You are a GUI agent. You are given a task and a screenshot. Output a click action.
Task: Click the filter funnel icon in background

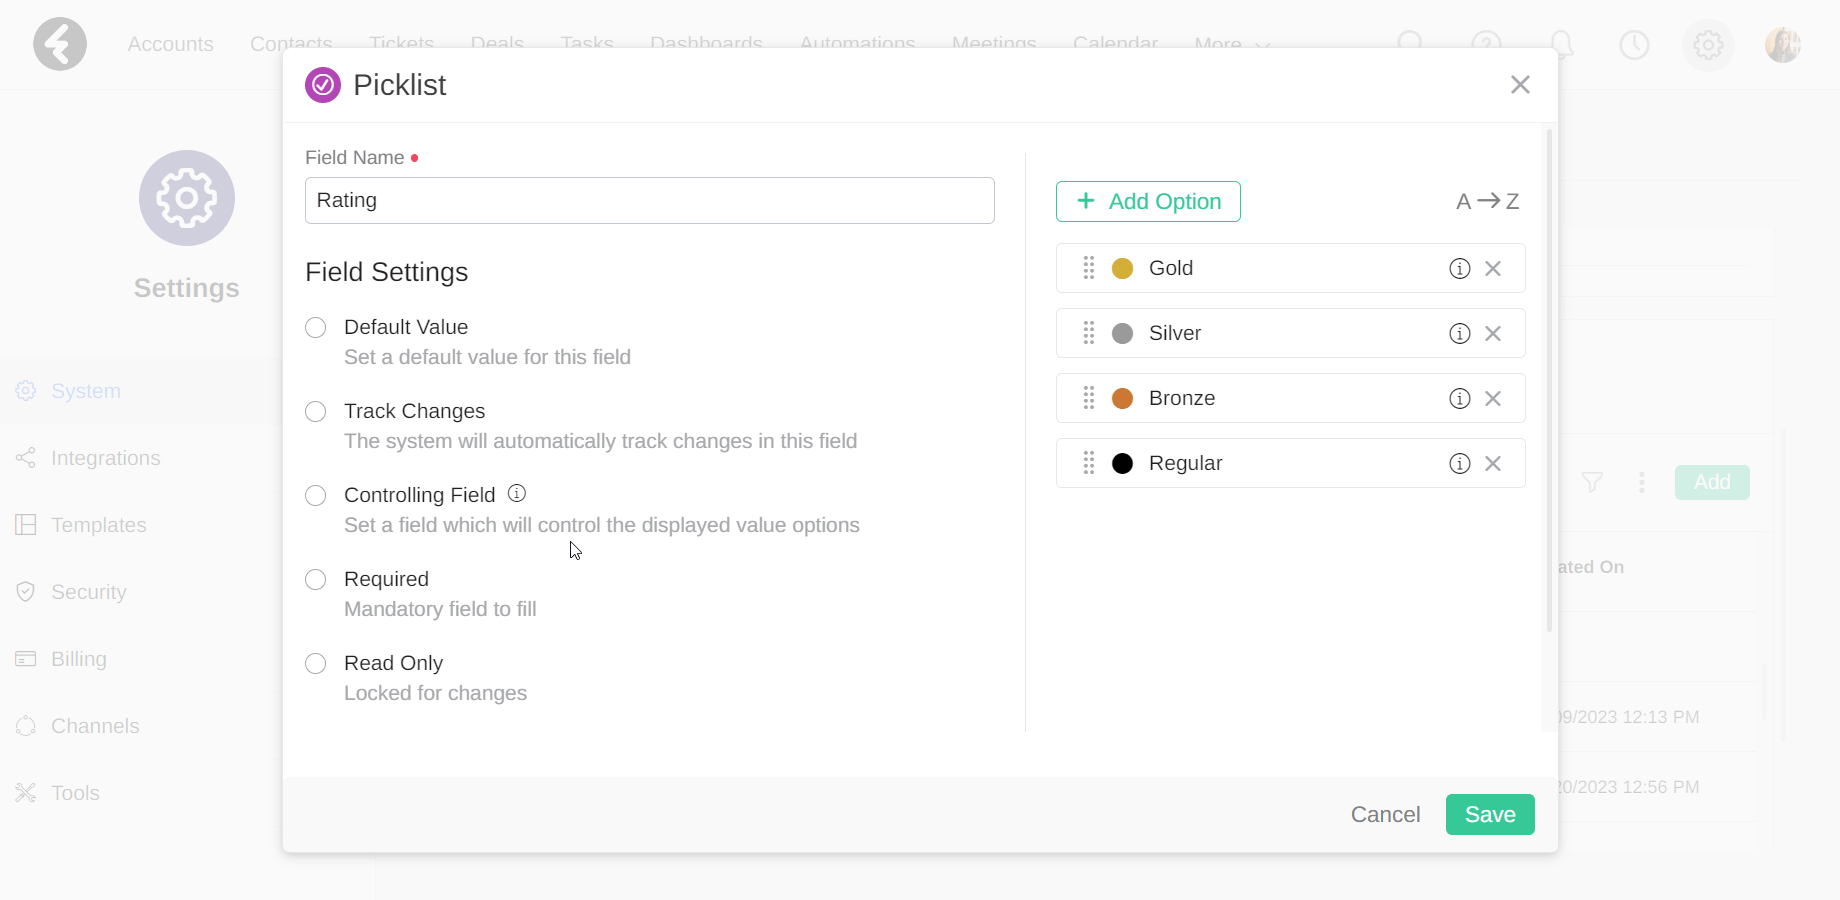tap(1592, 482)
